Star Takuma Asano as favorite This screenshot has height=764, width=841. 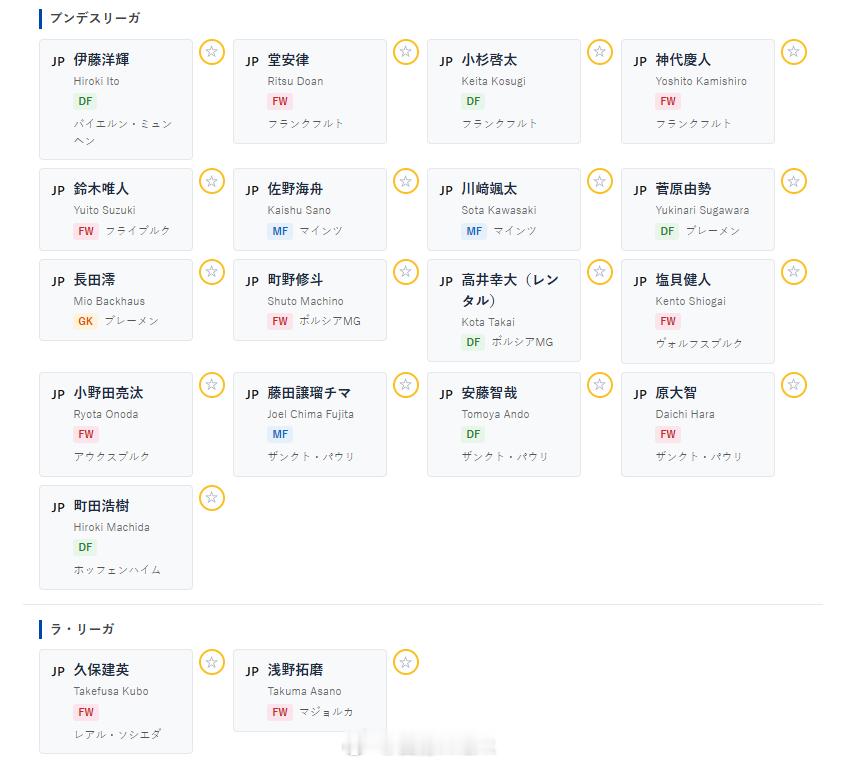click(x=406, y=663)
